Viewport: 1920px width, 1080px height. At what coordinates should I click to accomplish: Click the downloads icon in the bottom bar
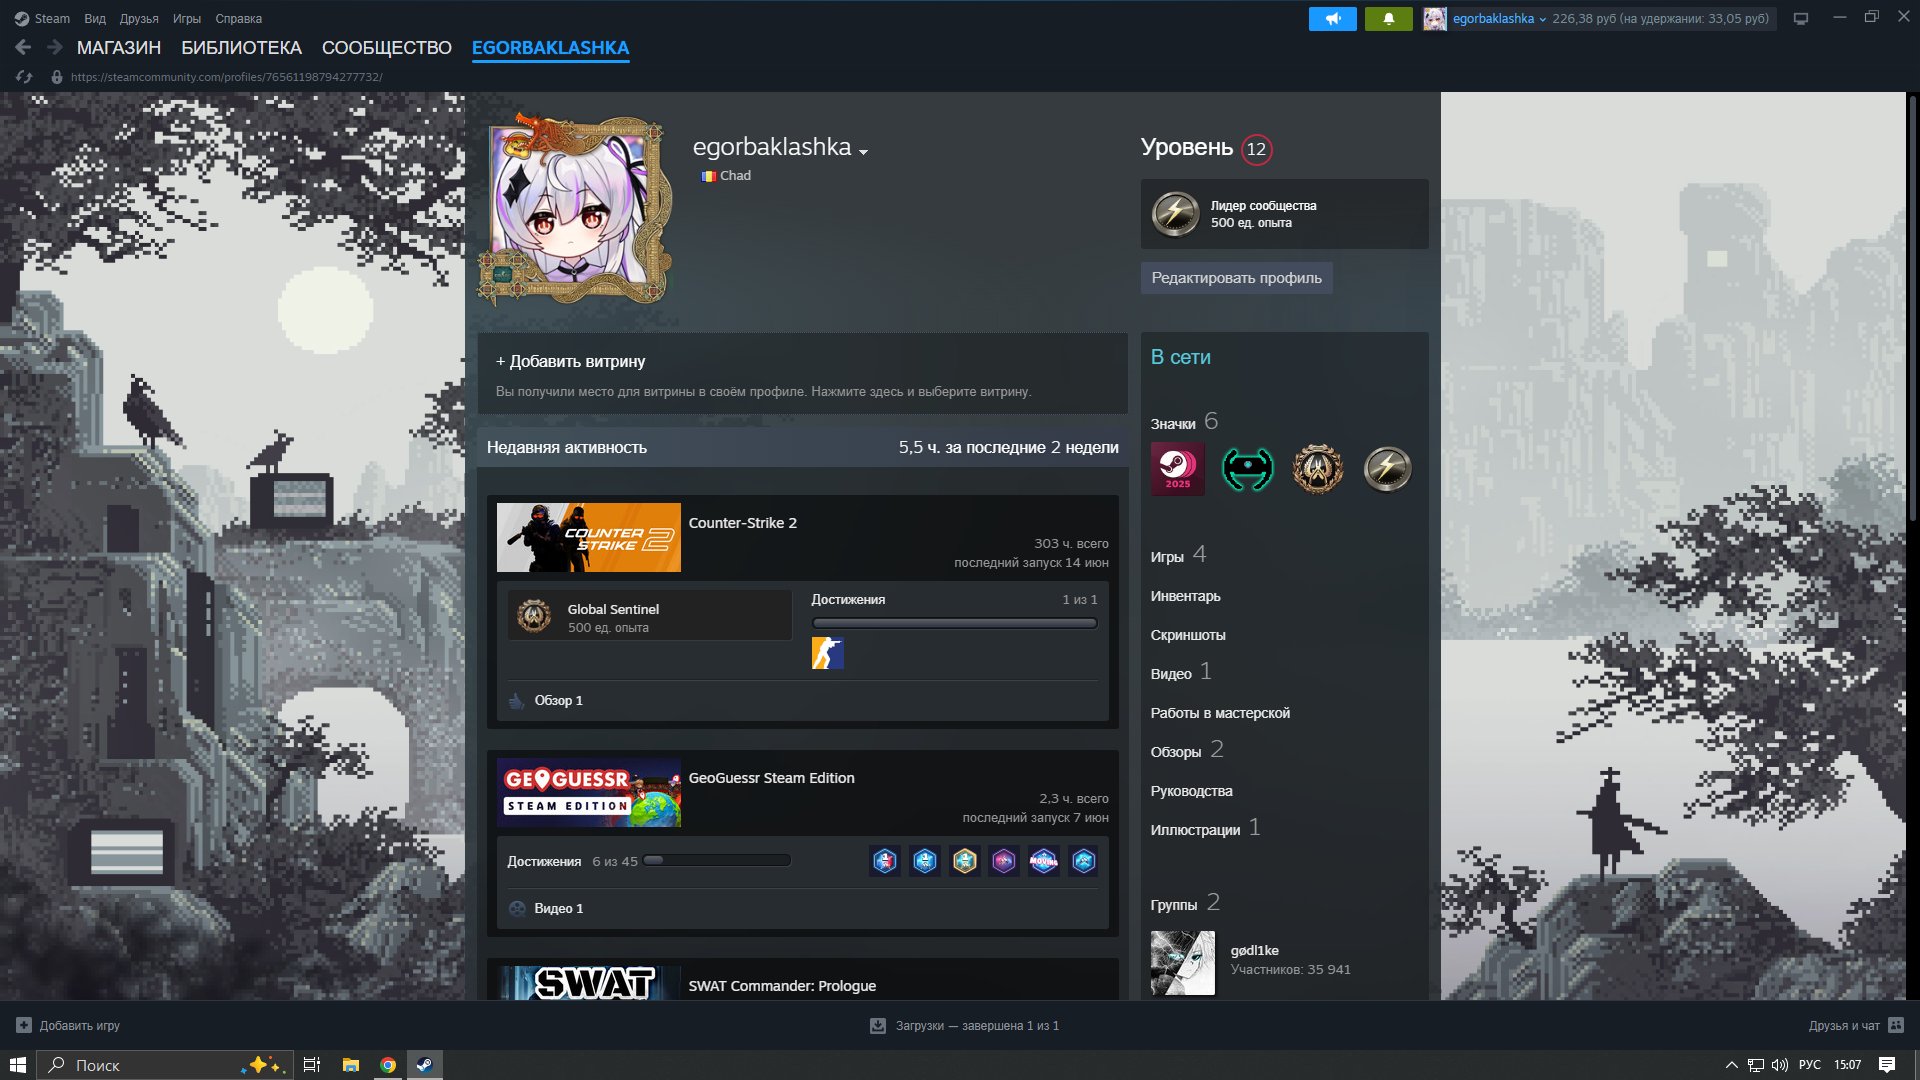point(878,1025)
